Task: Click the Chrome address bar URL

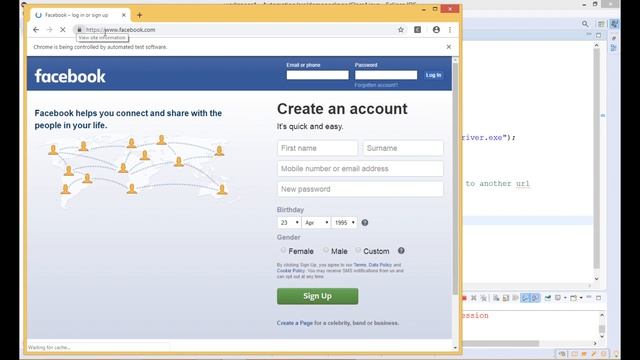Action: tap(120, 29)
